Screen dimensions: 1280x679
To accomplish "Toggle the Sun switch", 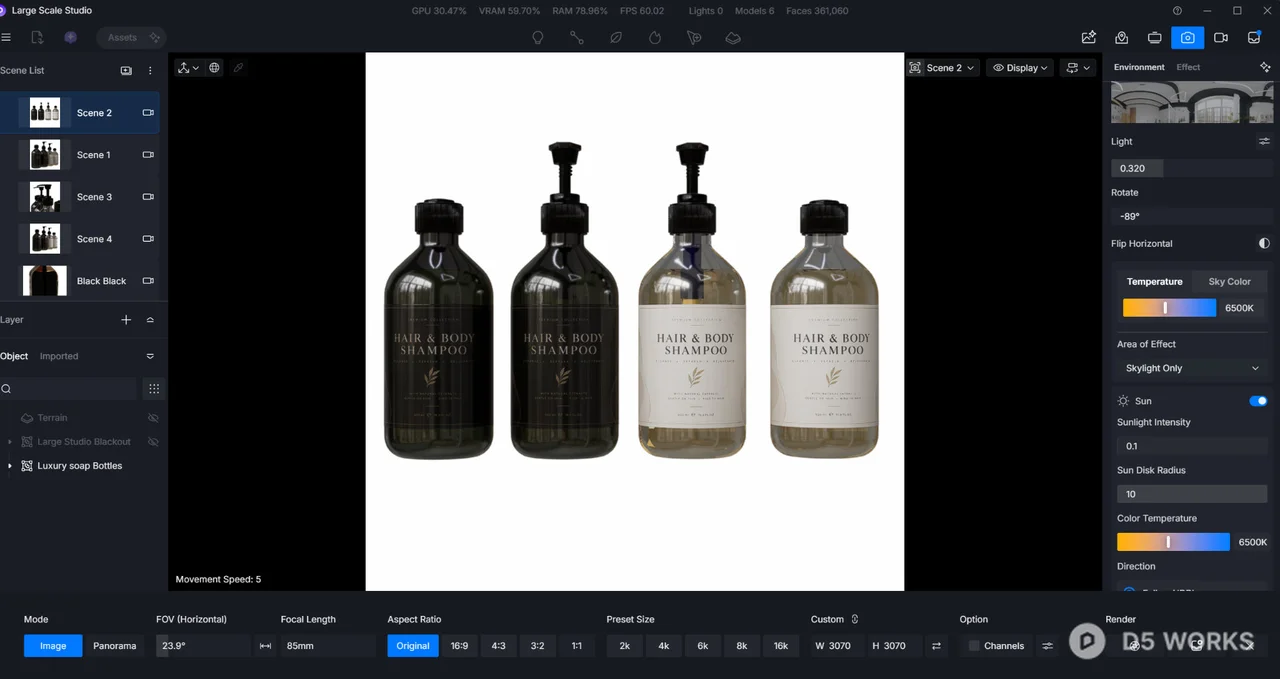I will [1258, 401].
